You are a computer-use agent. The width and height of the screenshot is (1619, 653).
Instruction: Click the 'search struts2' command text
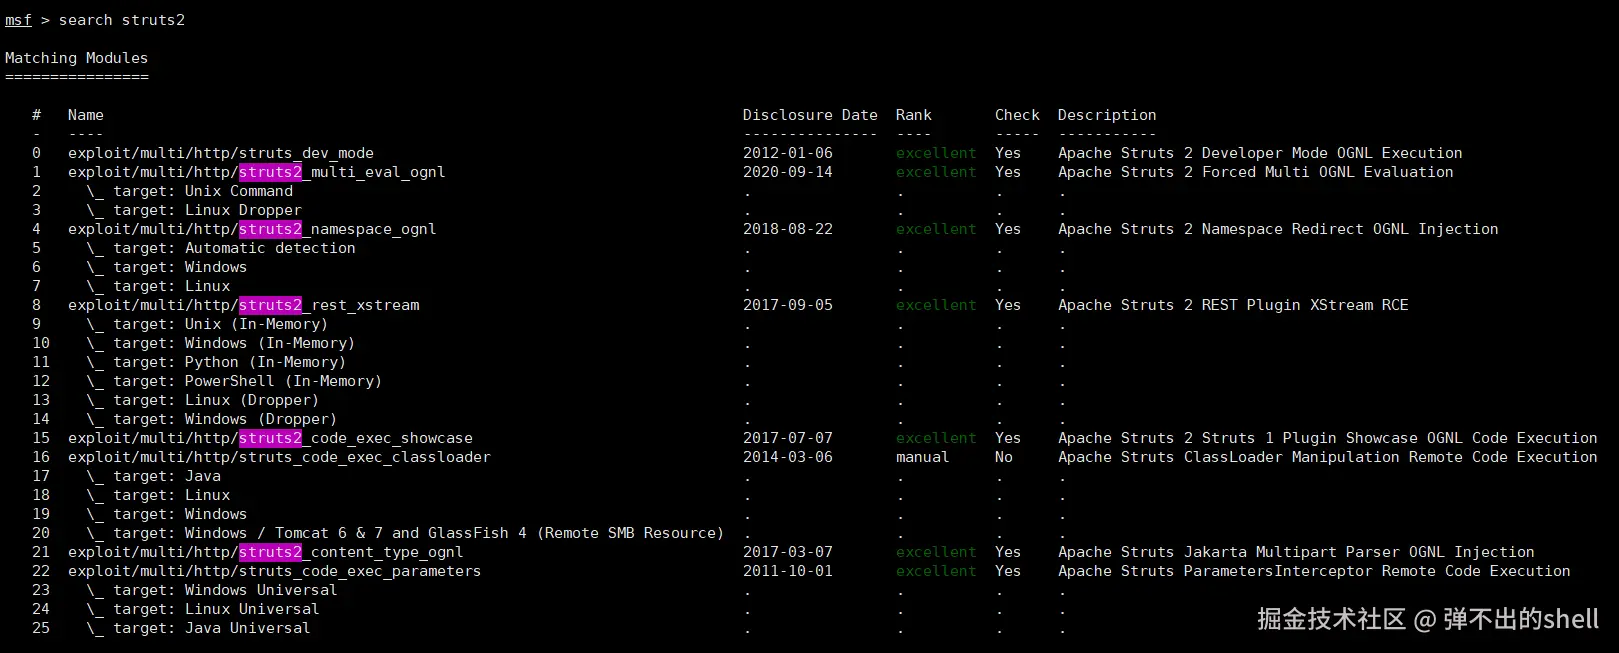(x=122, y=20)
